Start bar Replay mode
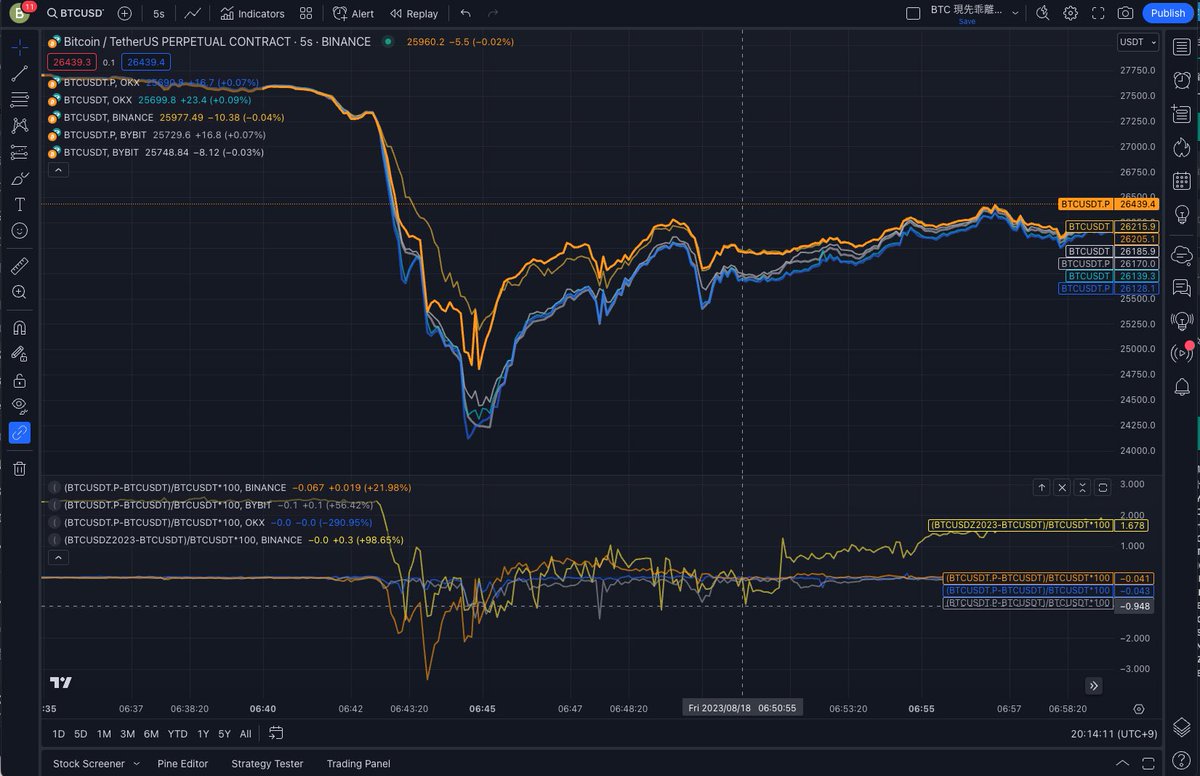This screenshot has height=776, width=1200. click(x=413, y=13)
